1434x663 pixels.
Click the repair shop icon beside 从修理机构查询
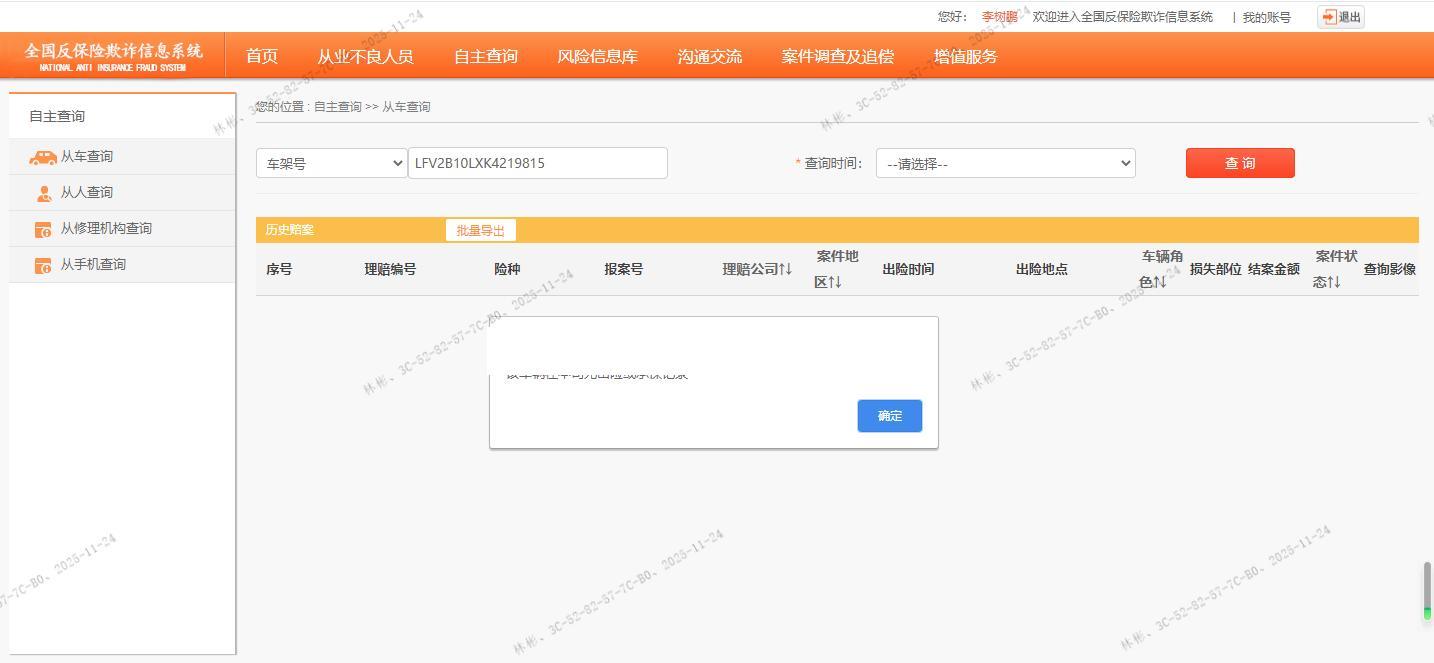[x=43, y=229]
